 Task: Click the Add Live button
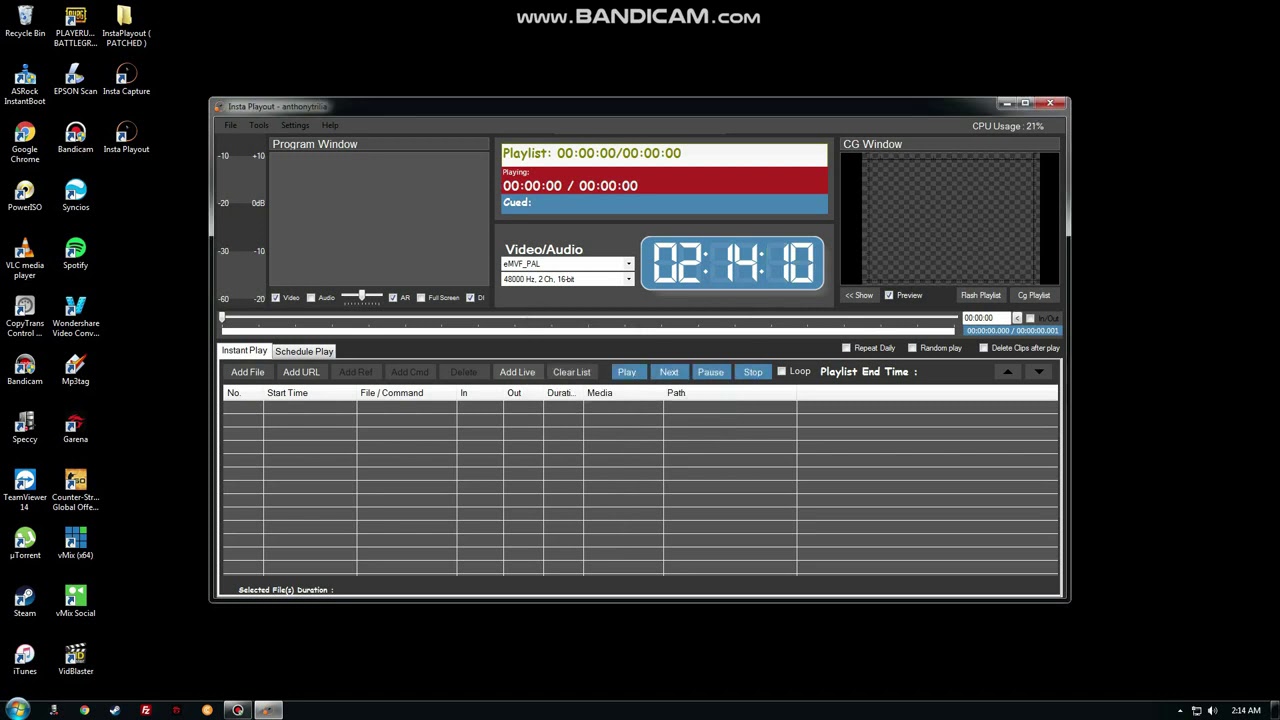[x=517, y=372]
